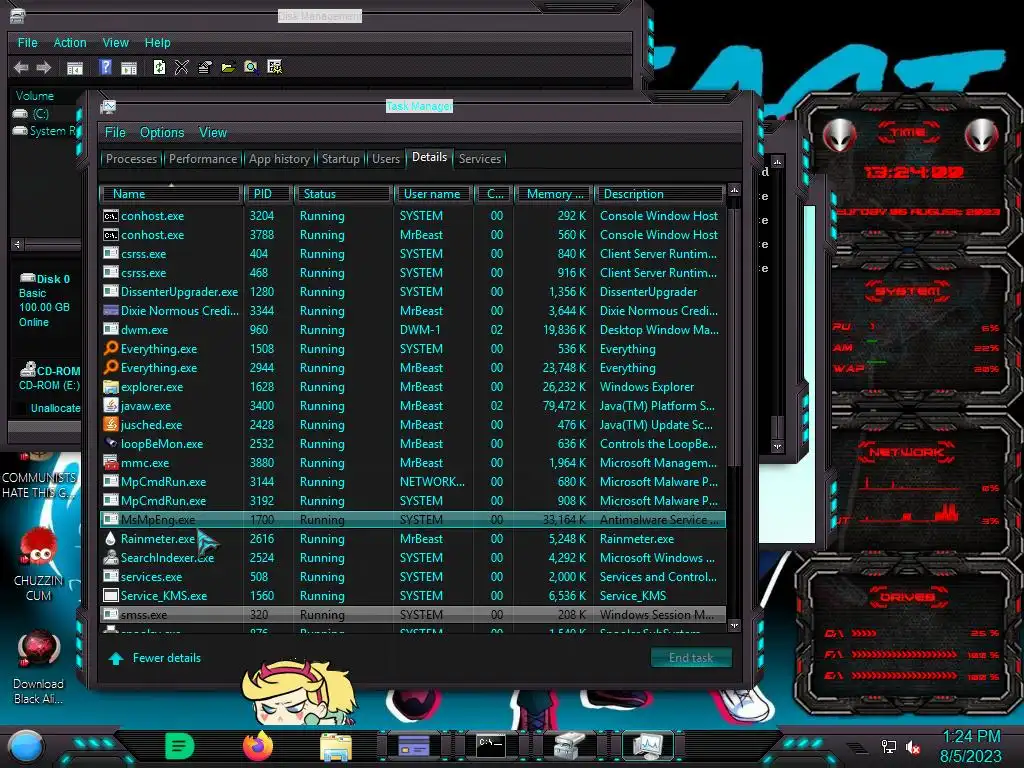Sort by the Status column header
1024x768 pixels.
(x=344, y=194)
